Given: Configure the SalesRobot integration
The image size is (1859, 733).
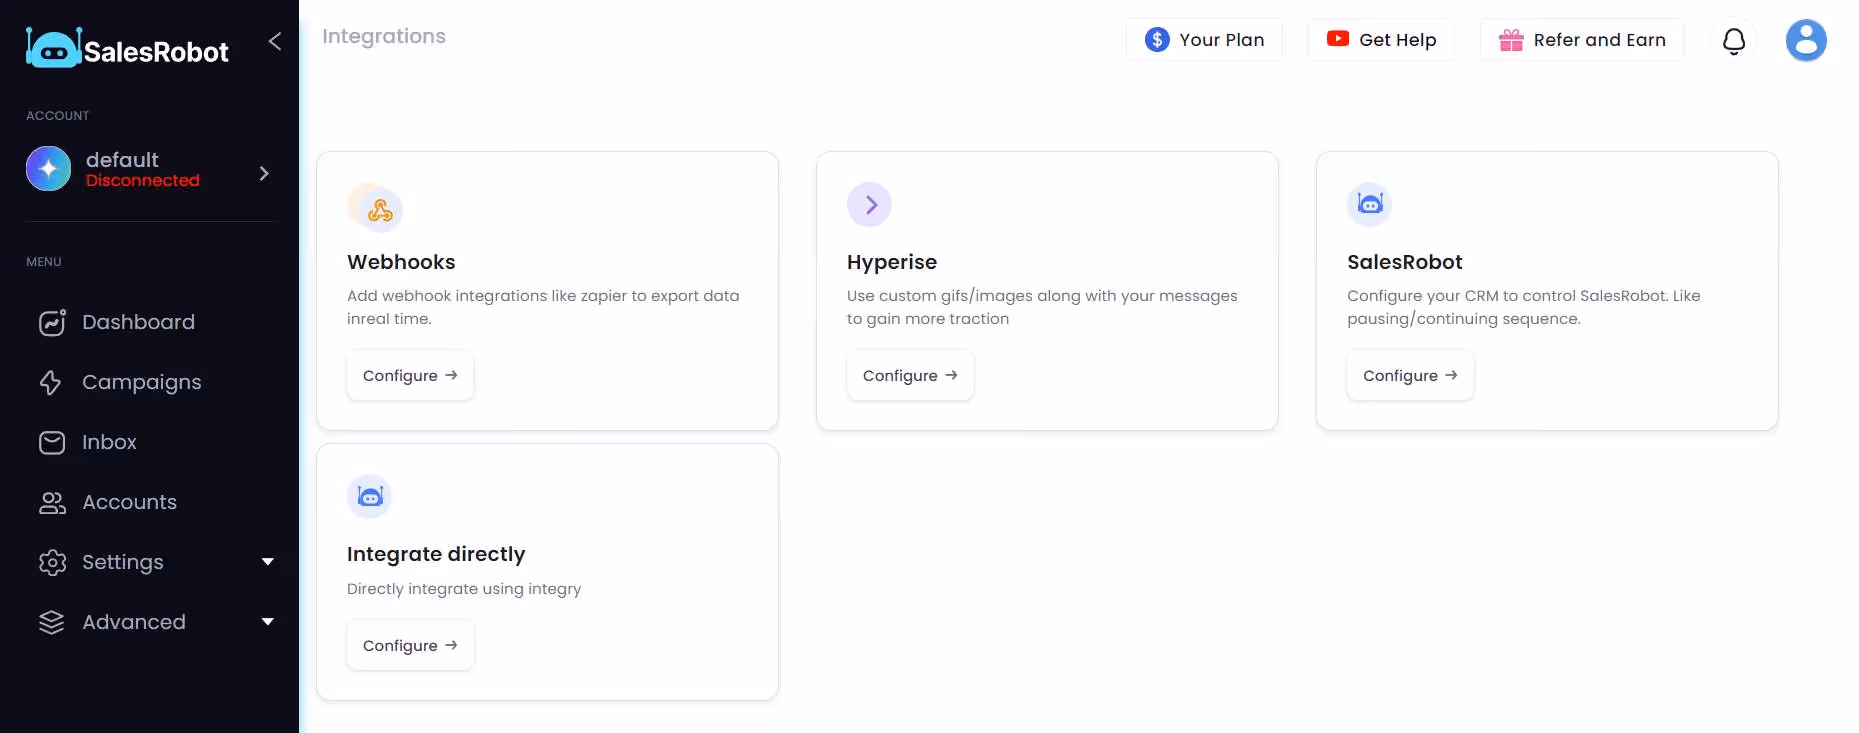Looking at the screenshot, I should pos(1410,376).
